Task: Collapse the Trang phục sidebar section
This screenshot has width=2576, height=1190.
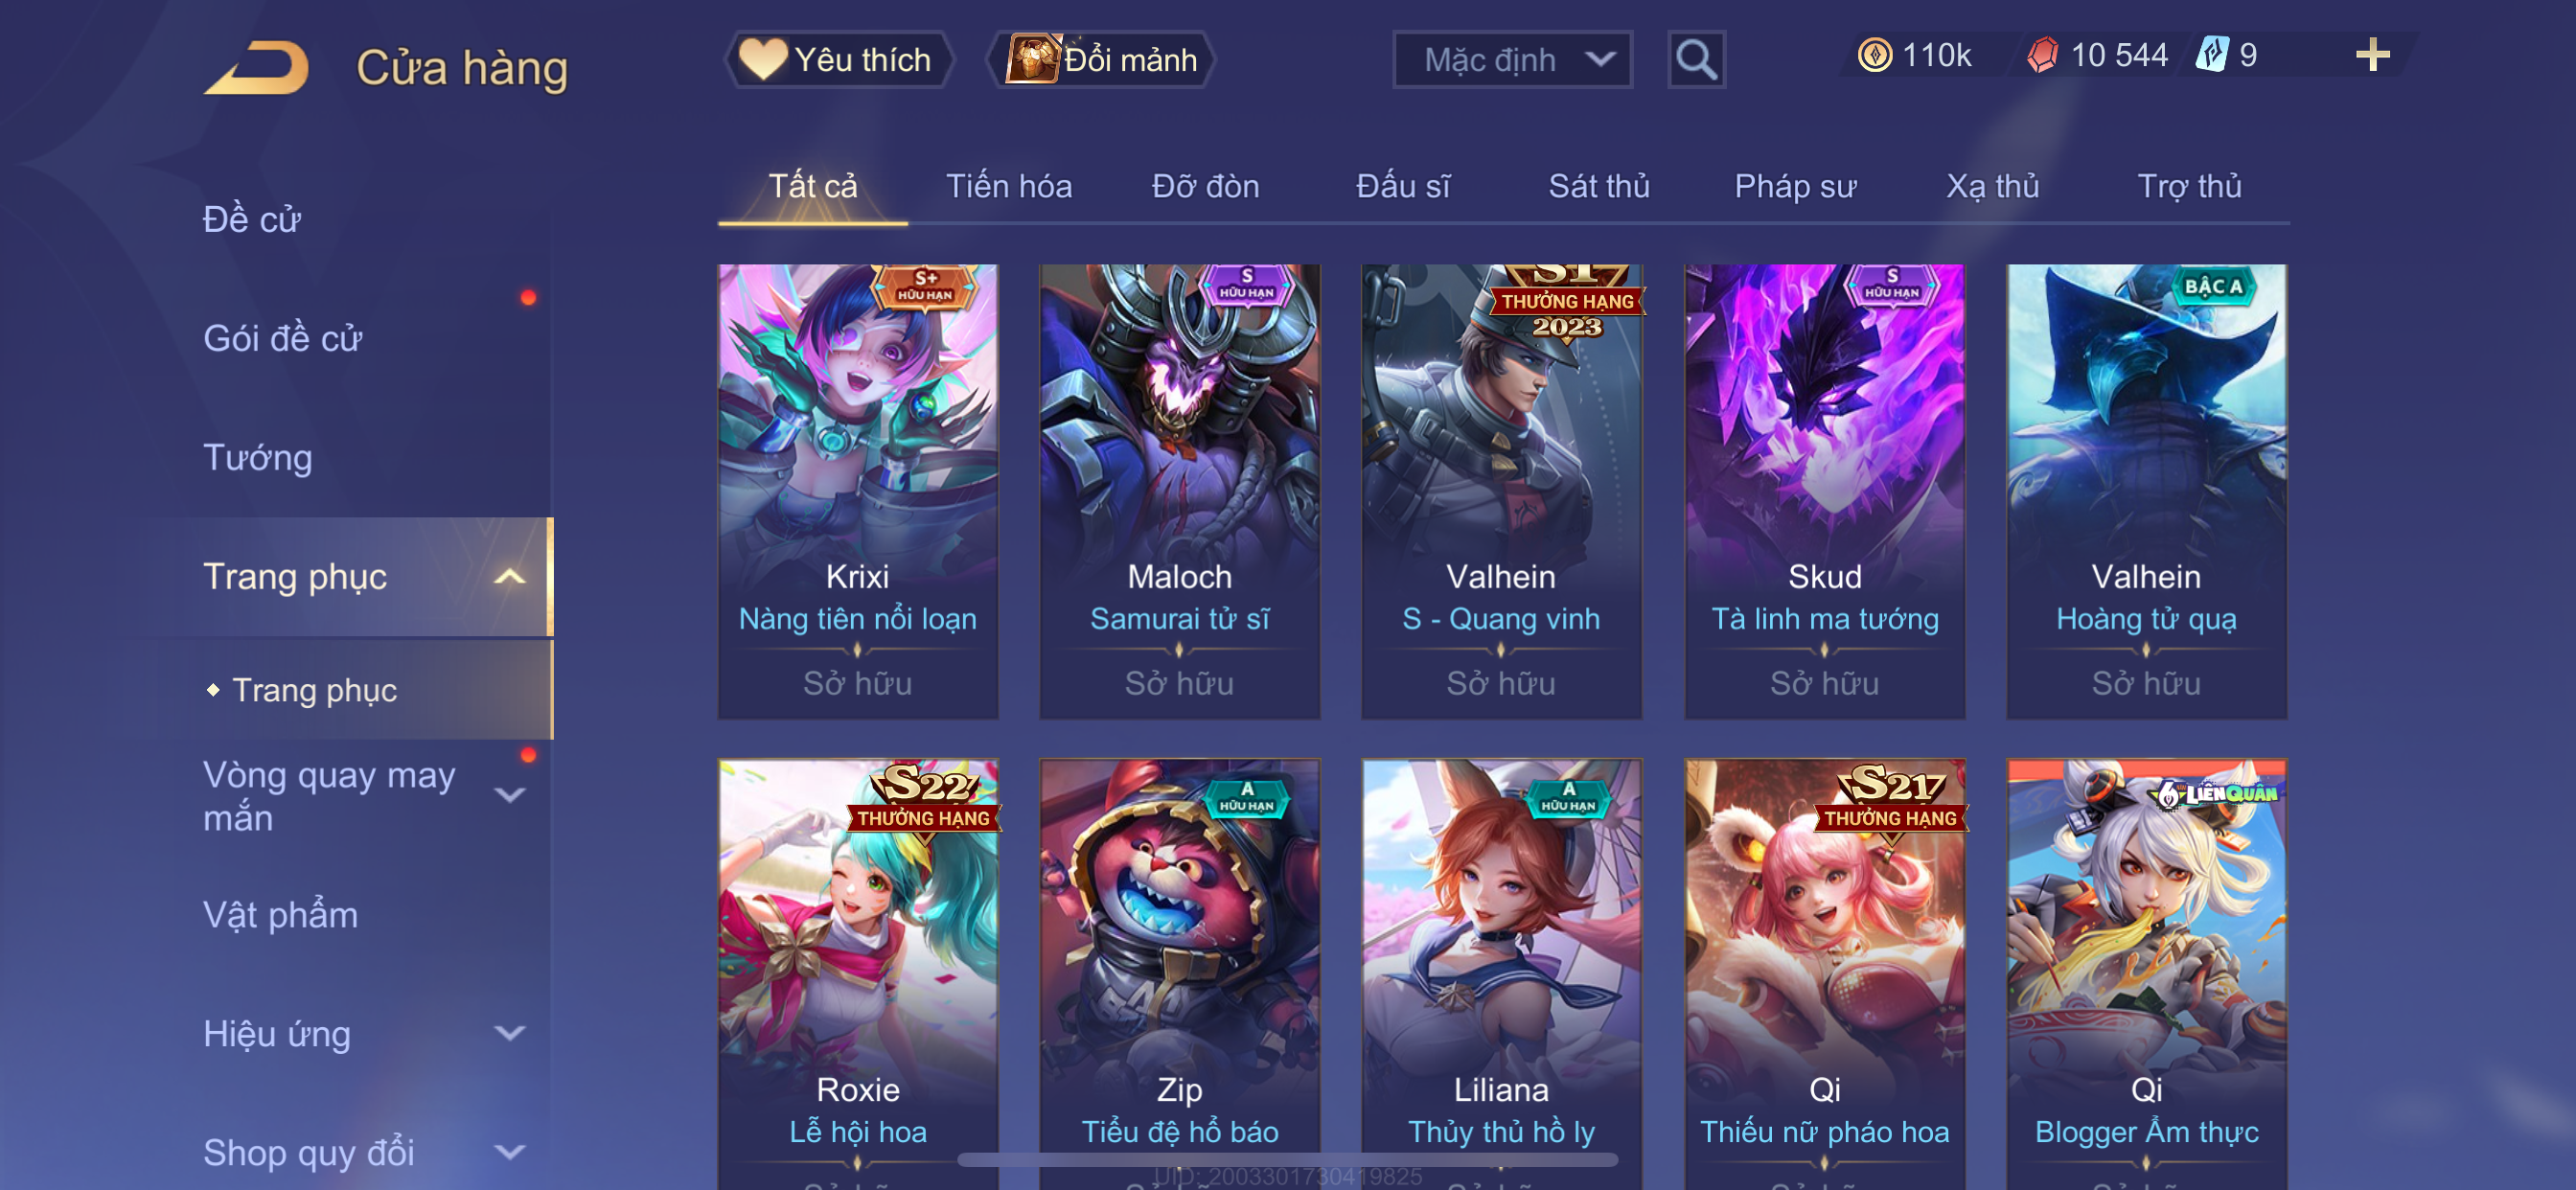Action: (509, 577)
